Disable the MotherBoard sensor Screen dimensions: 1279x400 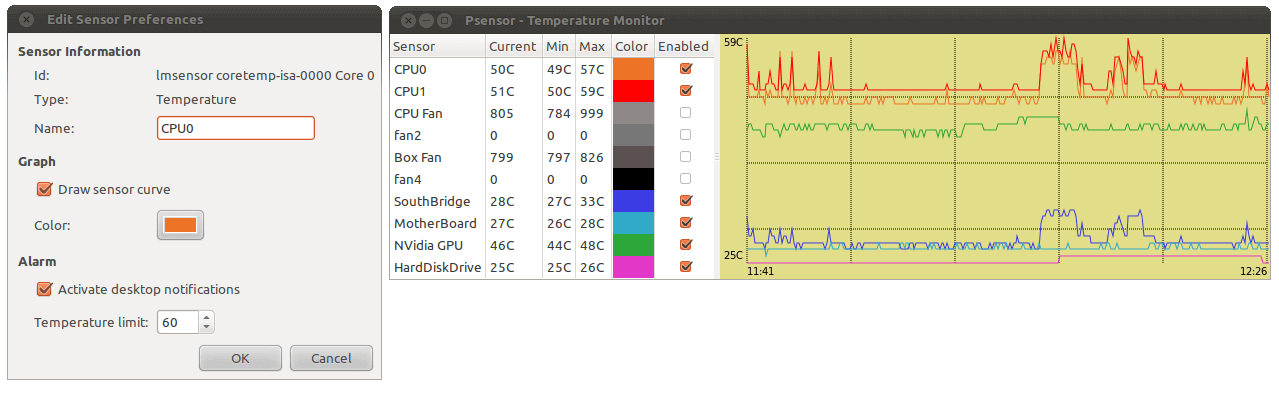pos(685,223)
